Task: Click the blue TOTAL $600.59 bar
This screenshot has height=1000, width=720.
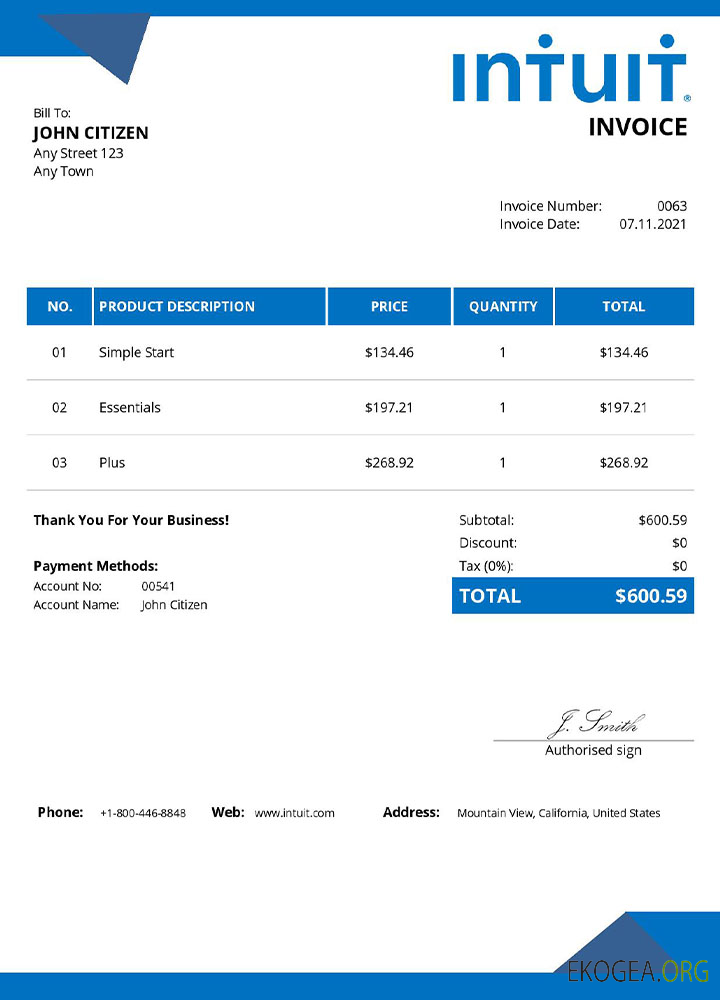Action: click(573, 596)
